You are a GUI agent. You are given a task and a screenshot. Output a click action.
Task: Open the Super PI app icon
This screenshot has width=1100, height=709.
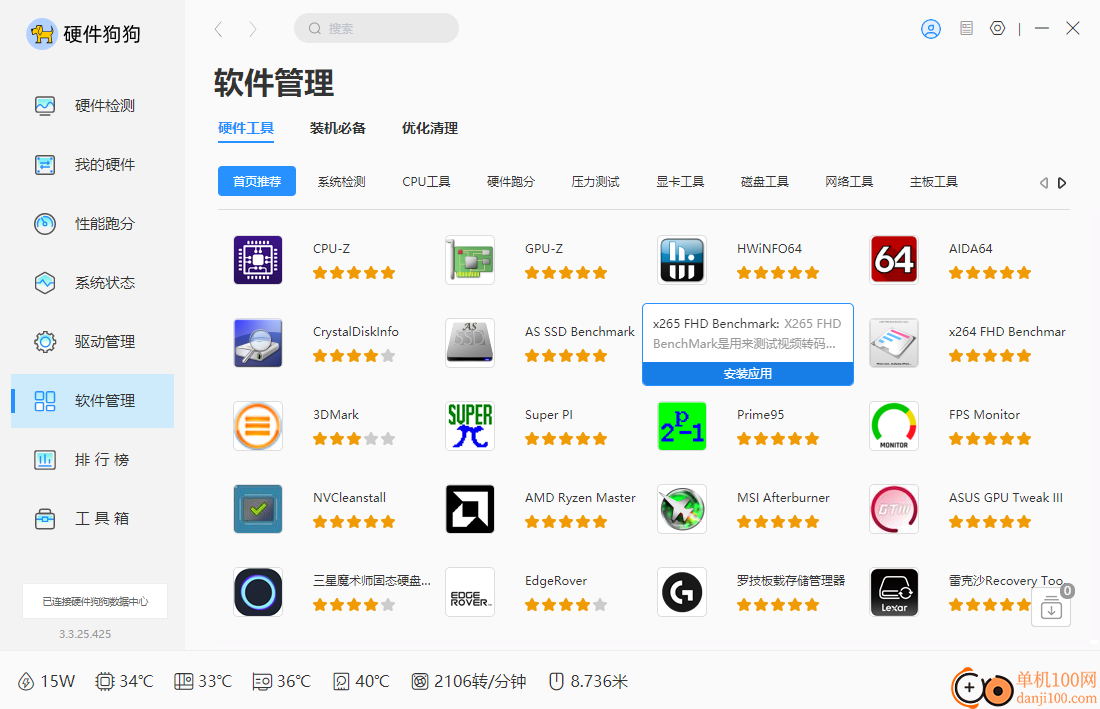pos(470,426)
